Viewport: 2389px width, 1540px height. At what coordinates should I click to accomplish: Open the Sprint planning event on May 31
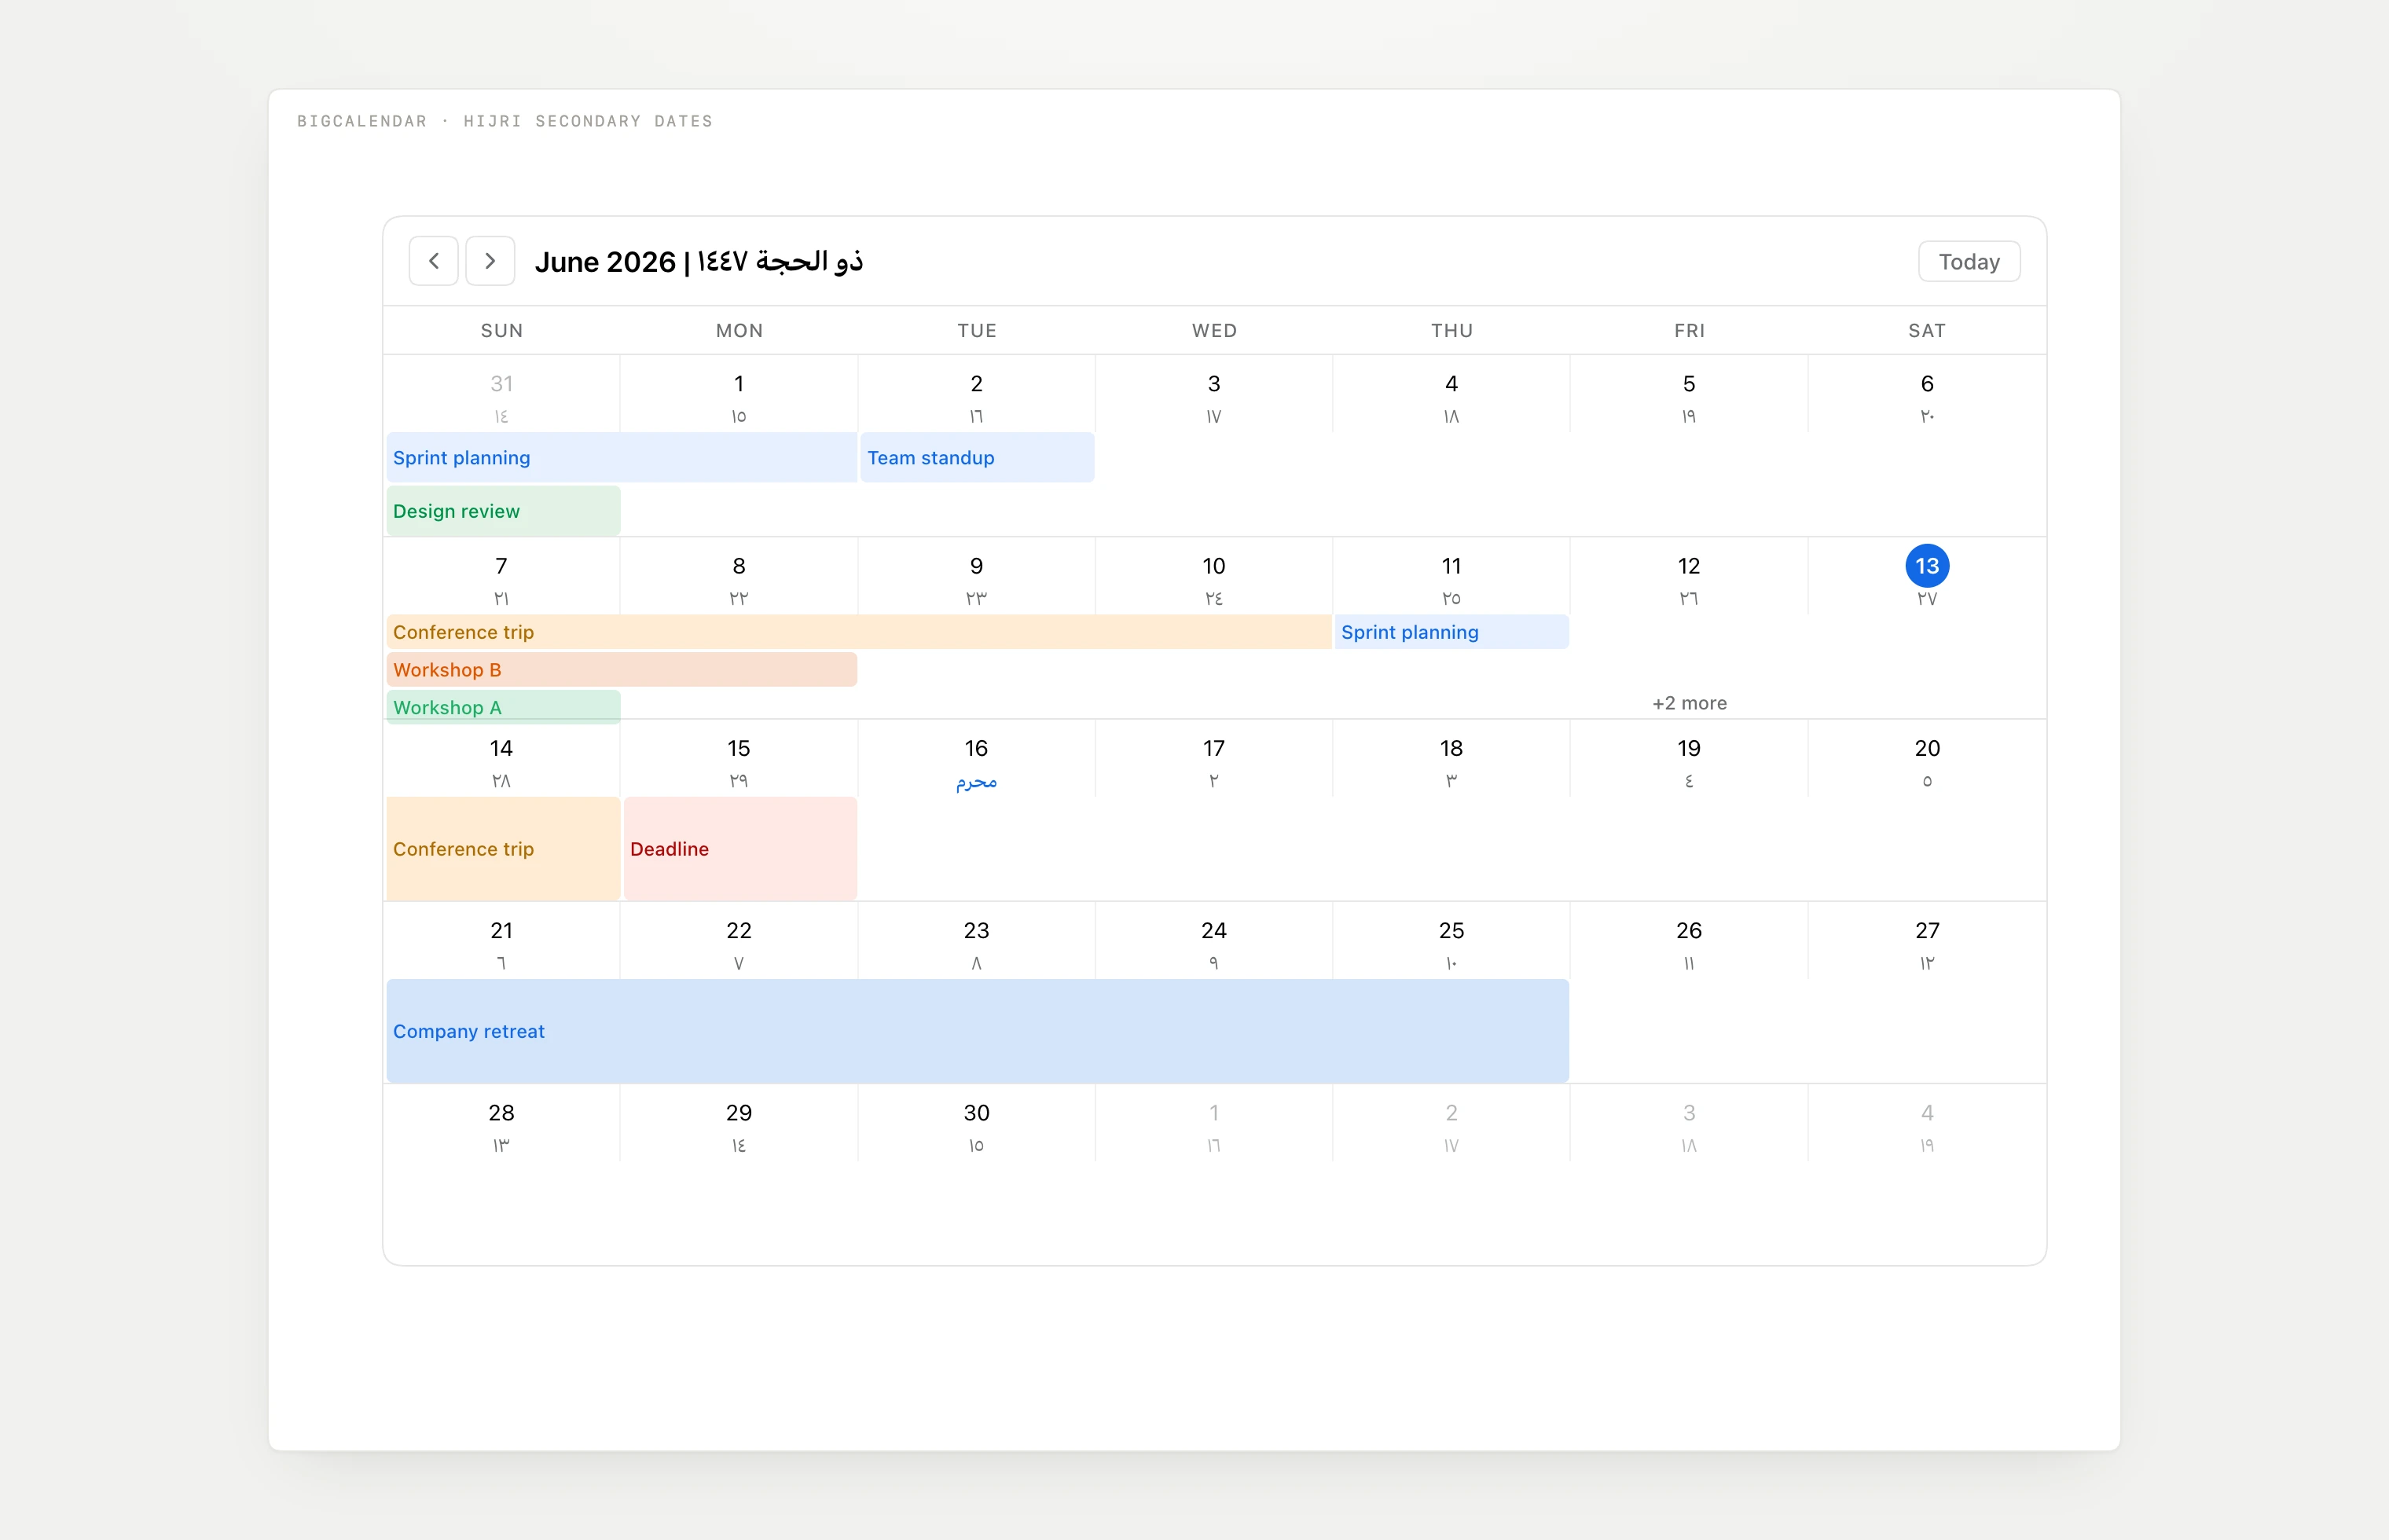click(621, 457)
